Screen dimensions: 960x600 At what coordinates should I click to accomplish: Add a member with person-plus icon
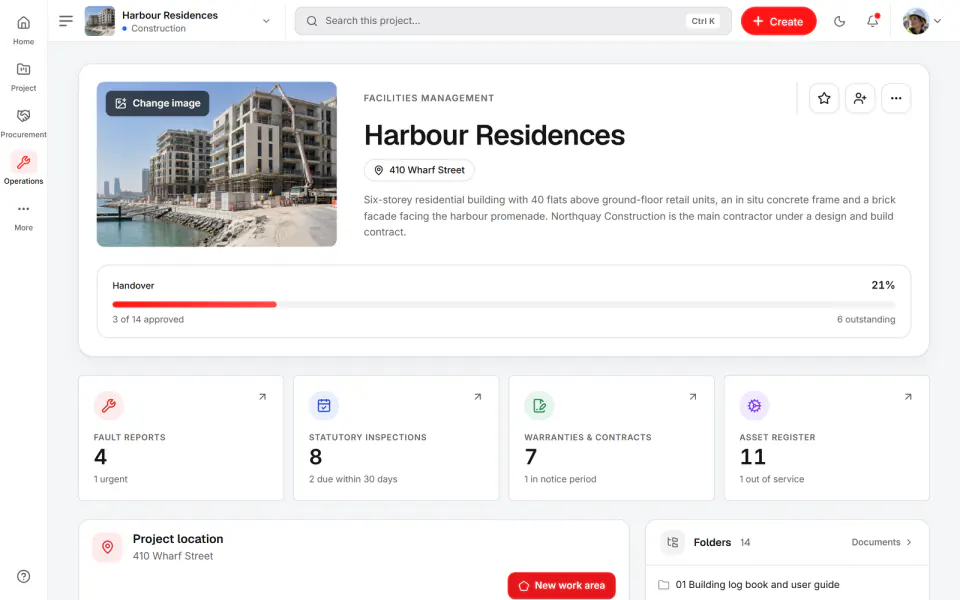(860, 98)
